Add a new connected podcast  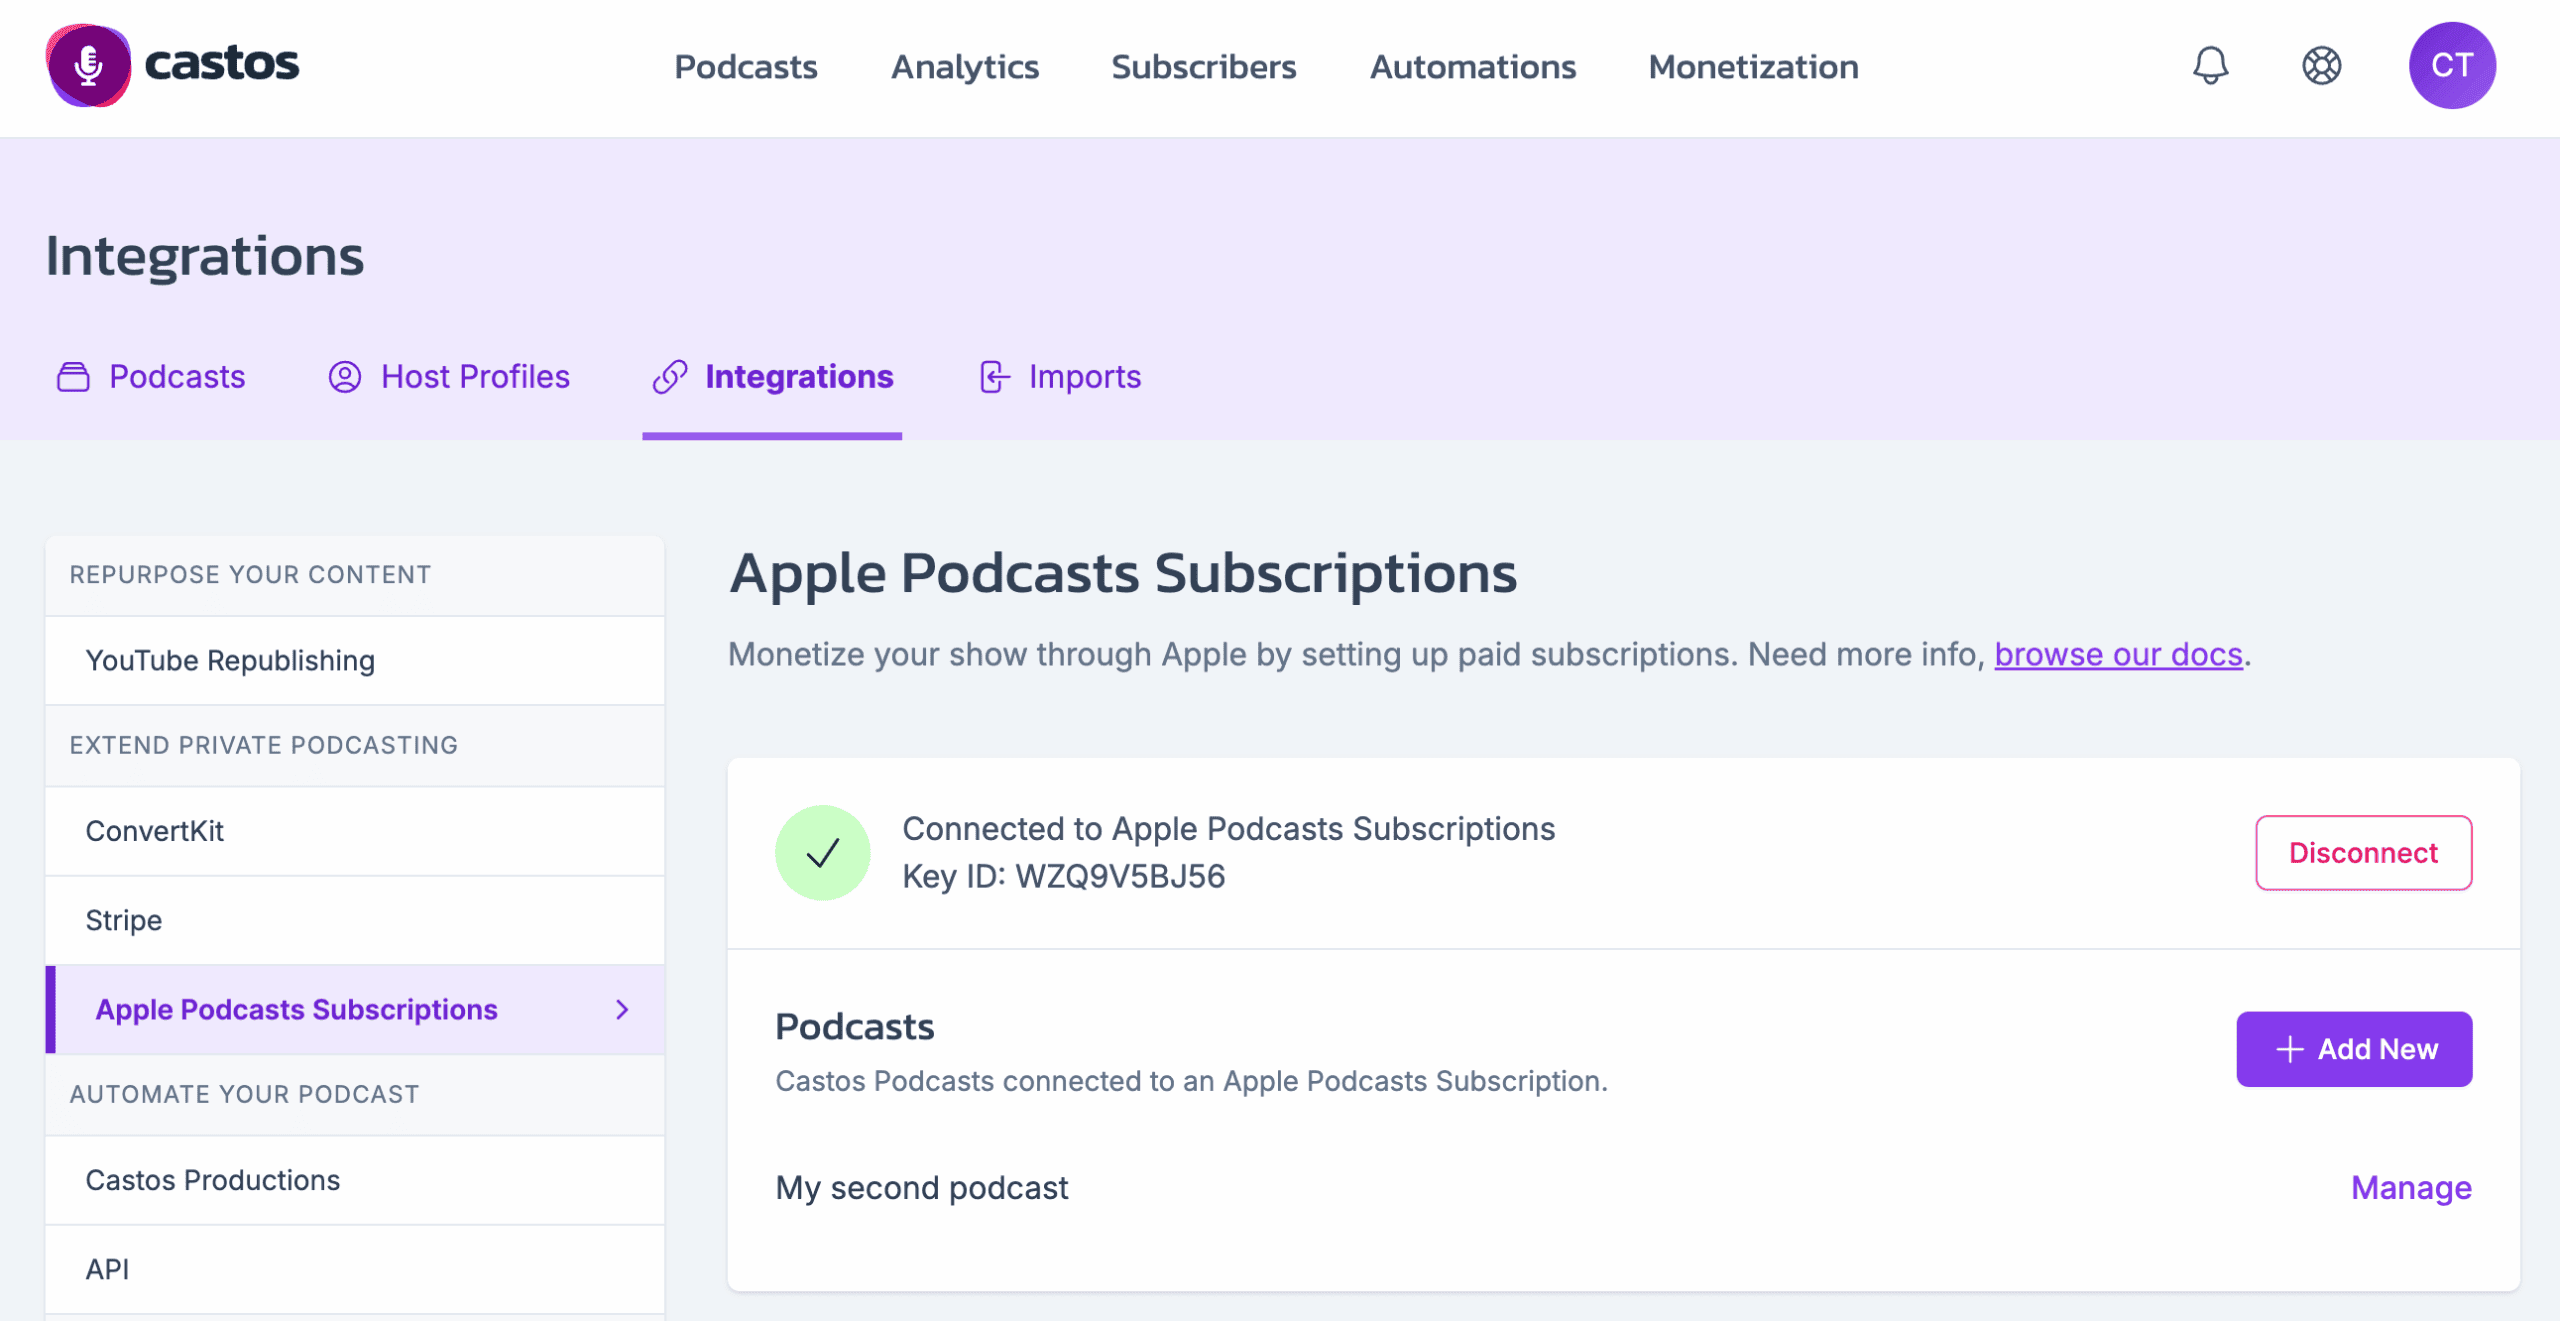point(2354,1049)
